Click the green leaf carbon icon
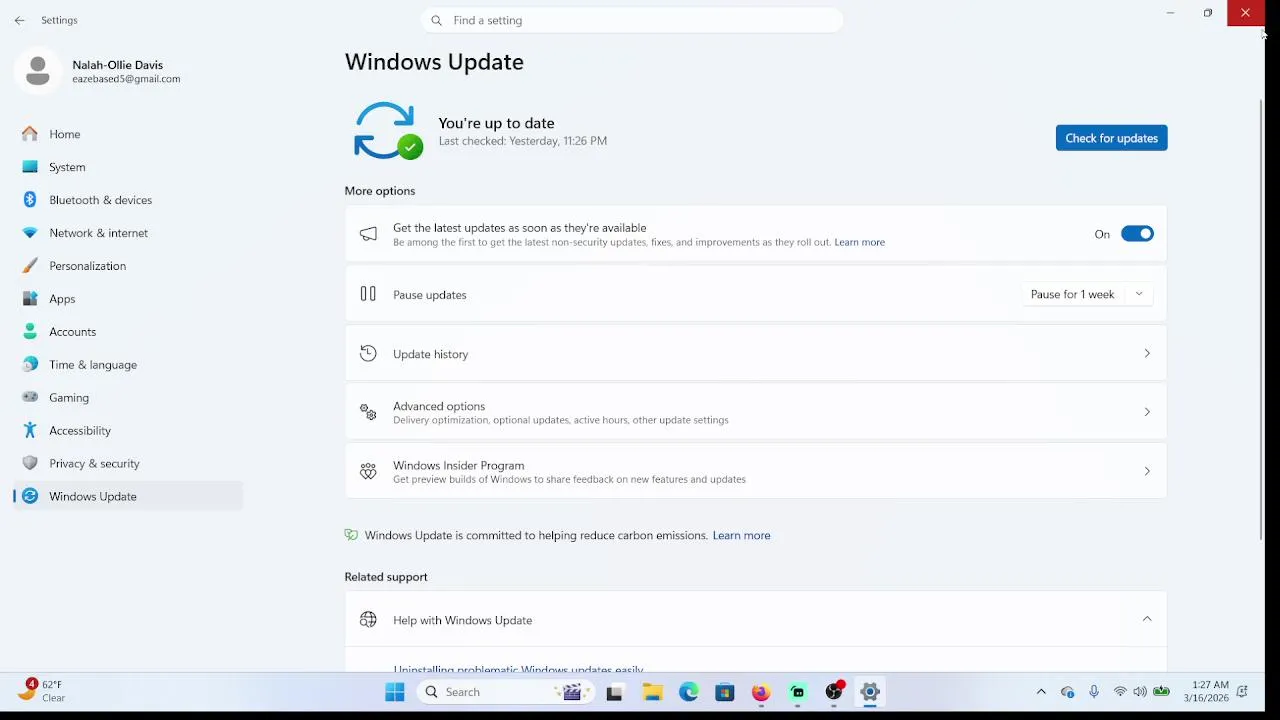The height and width of the screenshot is (720, 1280). (x=351, y=535)
